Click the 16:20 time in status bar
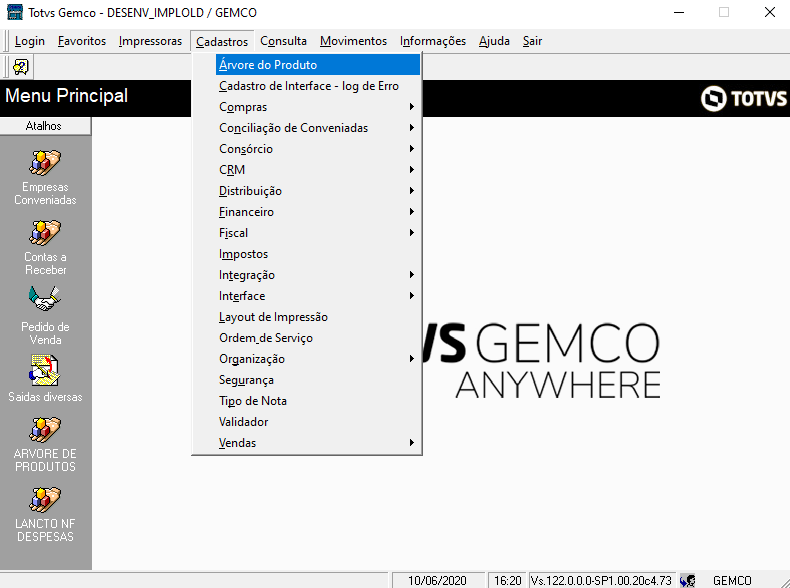790x588 pixels. (x=507, y=581)
